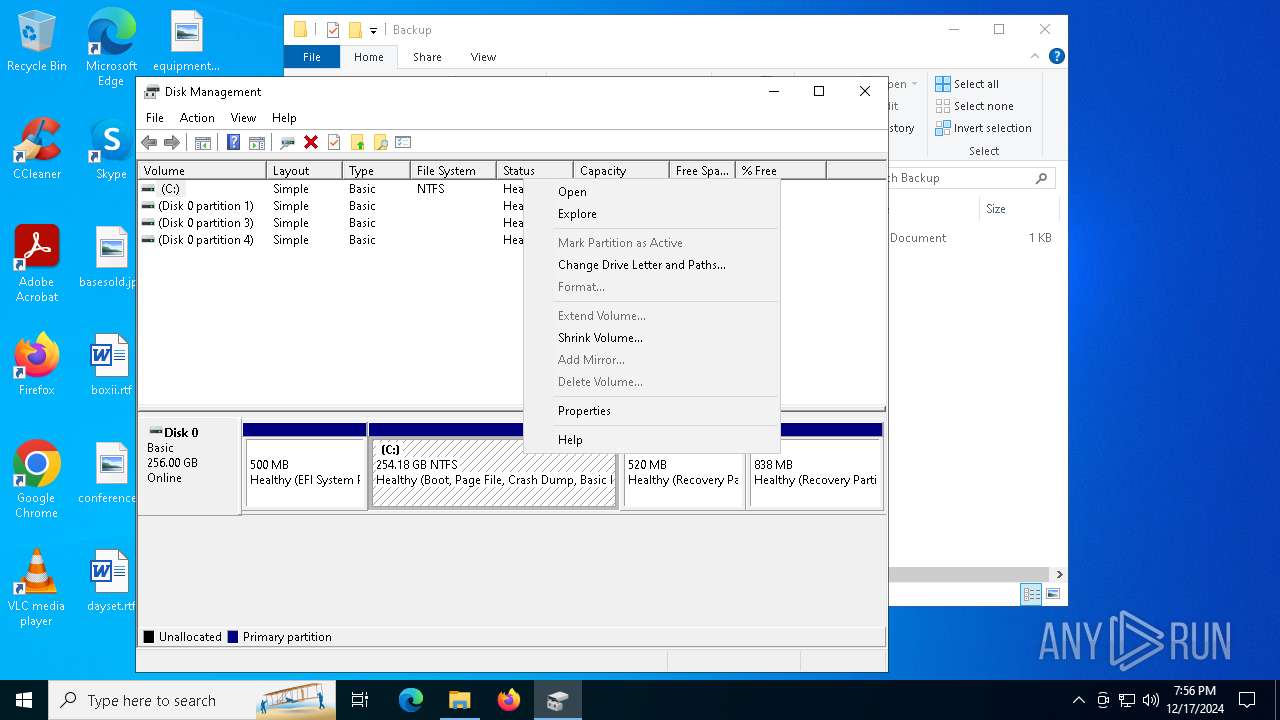The height and width of the screenshot is (720, 1280).
Task: Collapse the ribbon with the chevron in Backup window
Action: click(x=1037, y=57)
